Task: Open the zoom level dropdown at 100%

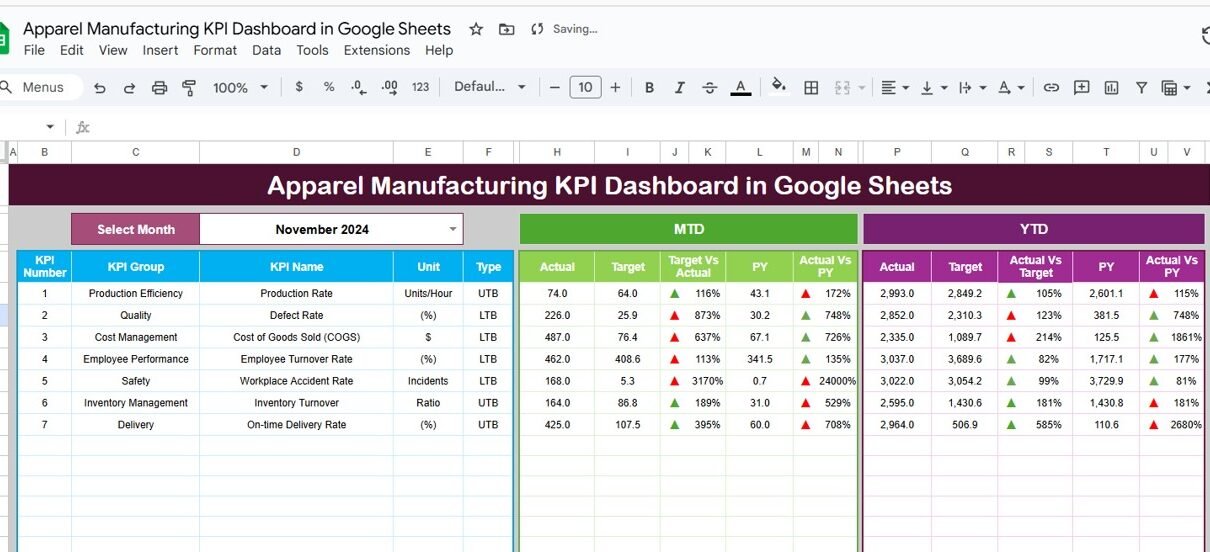Action: tap(240, 87)
